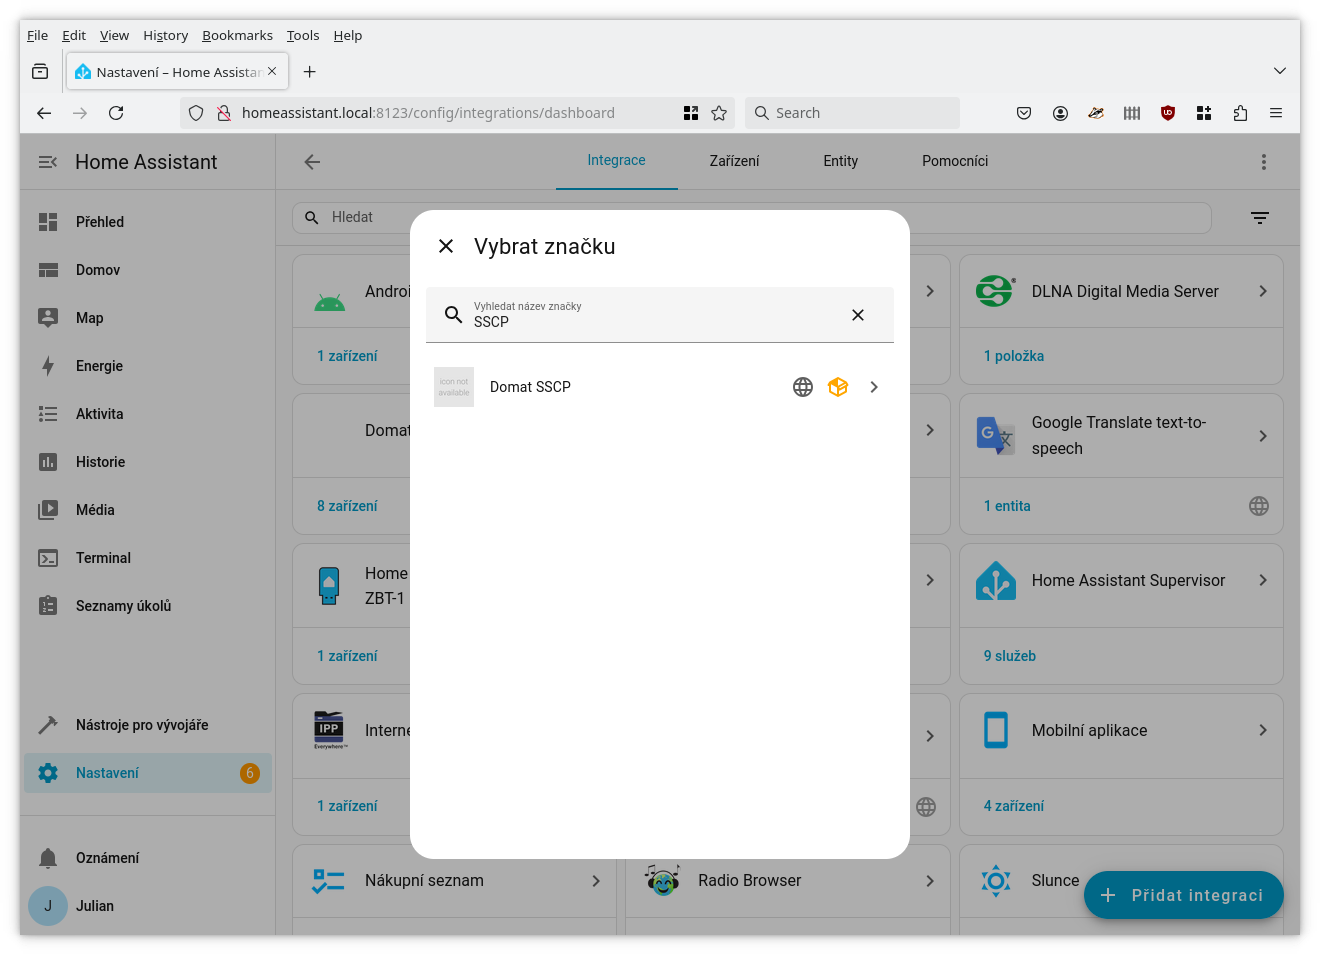Screen dimensions: 1320x955
Task: Open Nákupní seznam integration
Action: (454, 881)
